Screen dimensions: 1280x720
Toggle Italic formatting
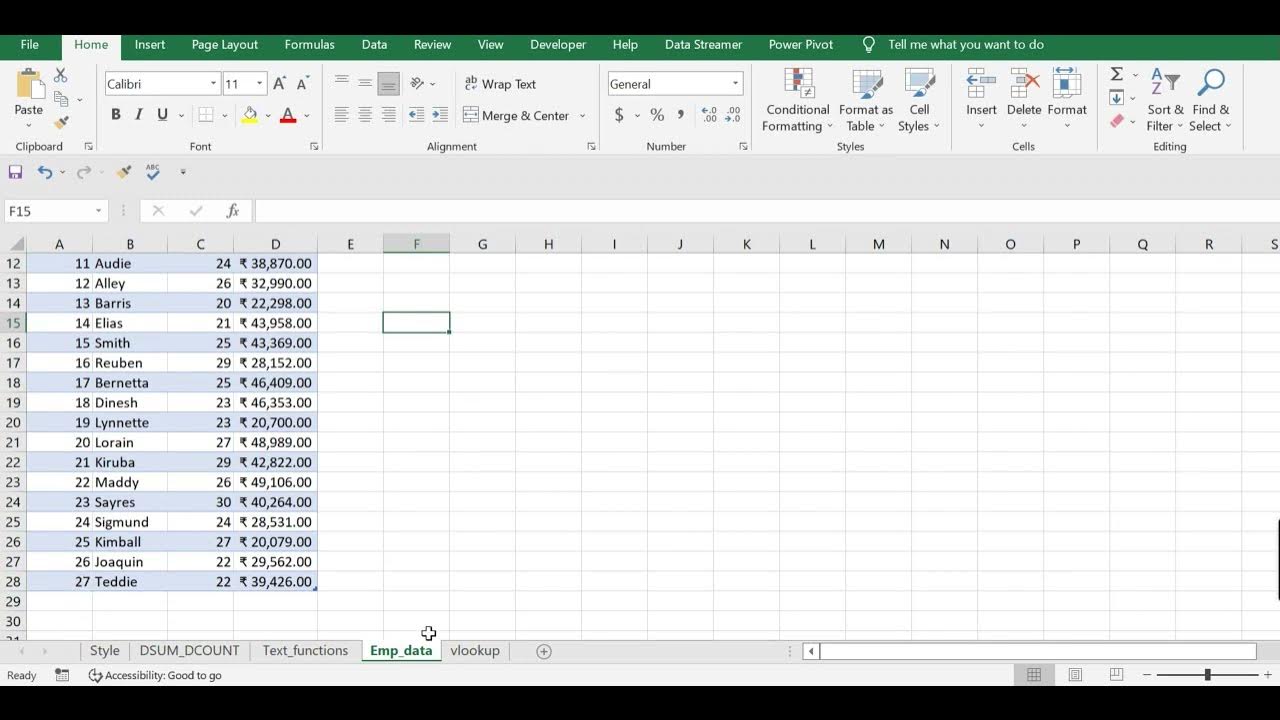pos(139,115)
